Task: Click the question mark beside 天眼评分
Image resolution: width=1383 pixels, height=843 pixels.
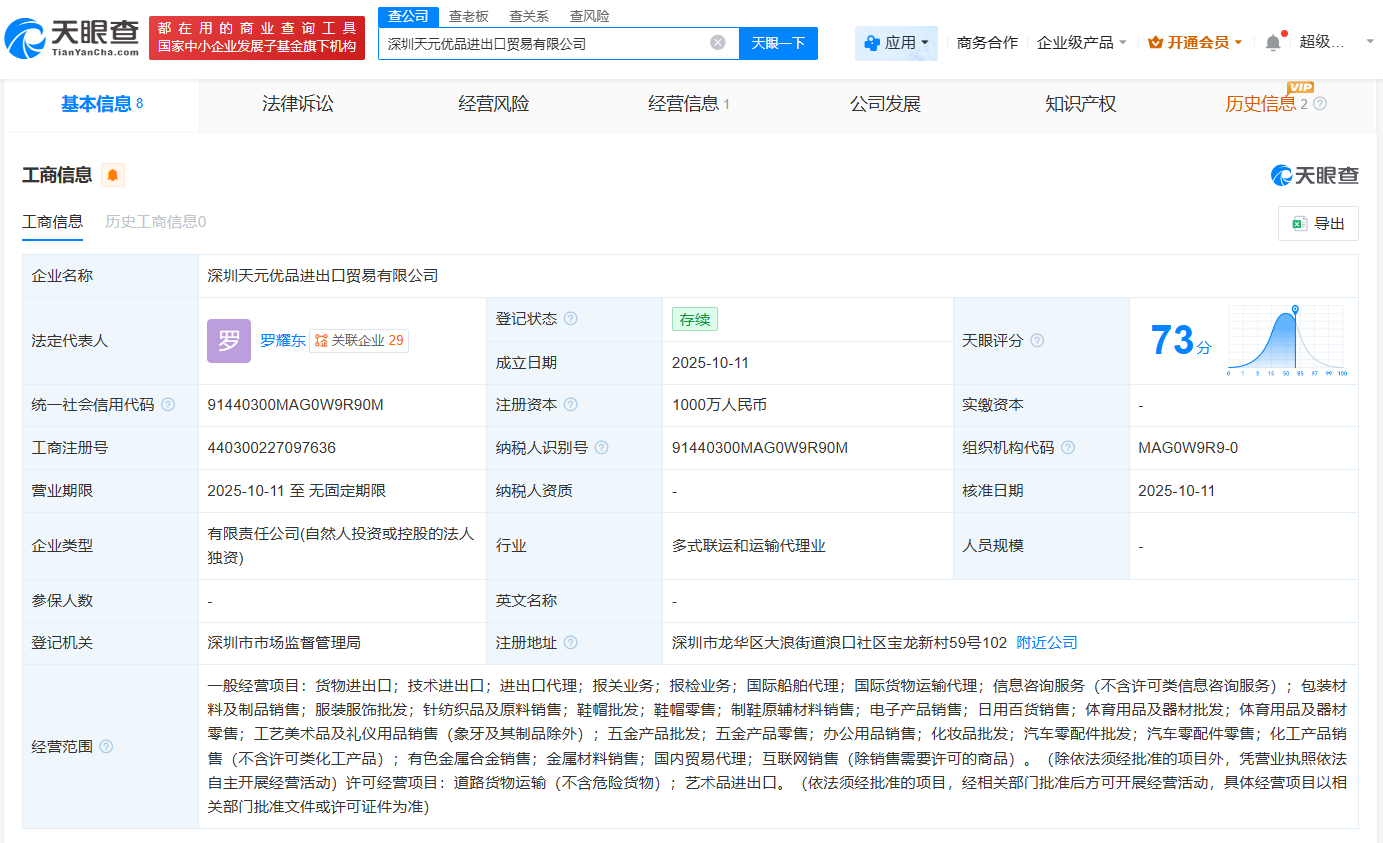Action: click(x=1037, y=339)
